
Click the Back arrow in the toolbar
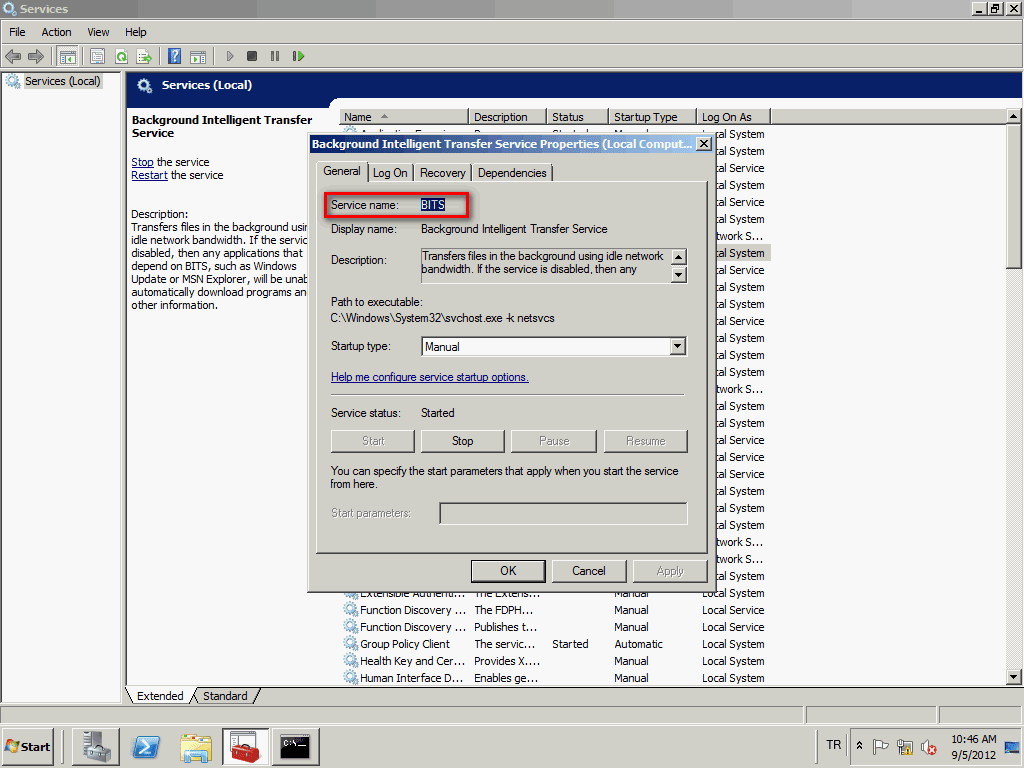pyautogui.click(x=13, y=57)
